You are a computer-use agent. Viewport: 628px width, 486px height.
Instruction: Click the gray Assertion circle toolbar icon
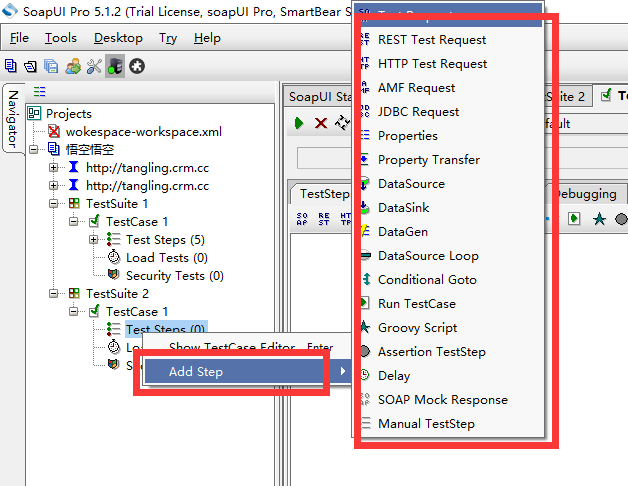pyautogui.click(x=621, y=219)
